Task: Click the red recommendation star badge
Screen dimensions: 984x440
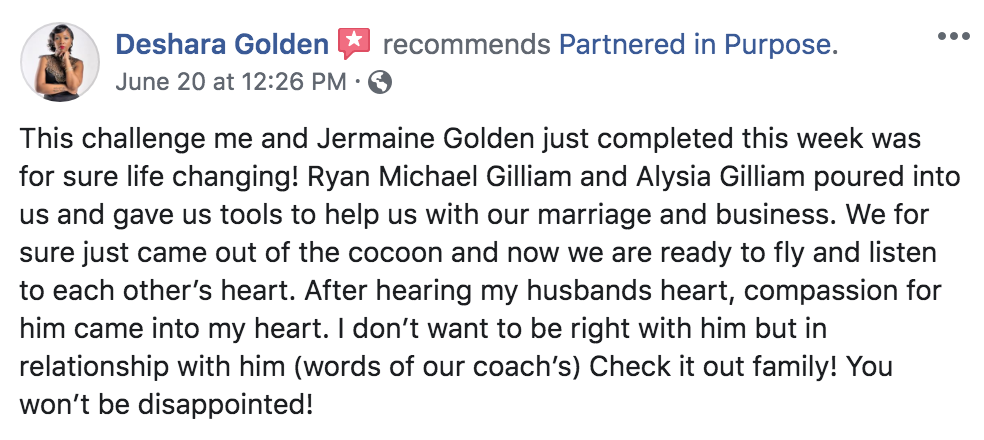Action: (x=354, y=44)
